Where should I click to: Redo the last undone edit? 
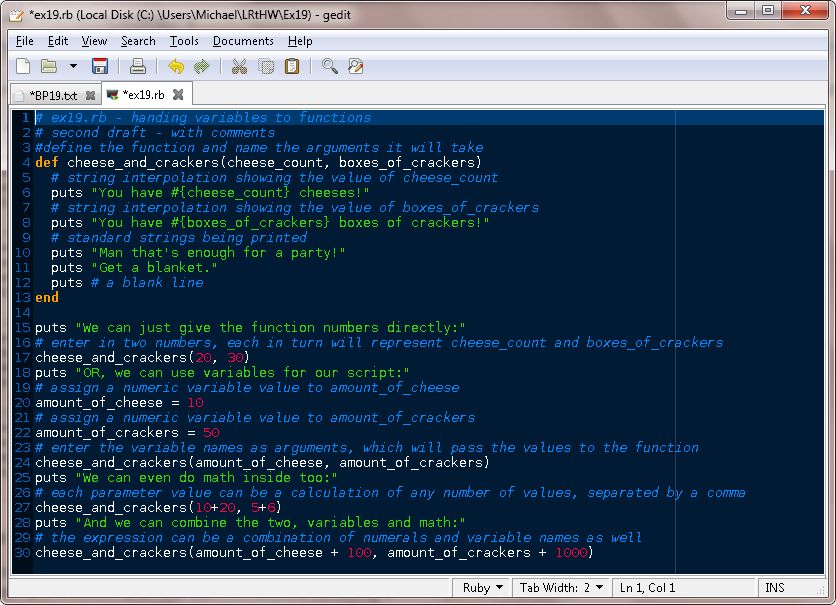tap(200, 66)
